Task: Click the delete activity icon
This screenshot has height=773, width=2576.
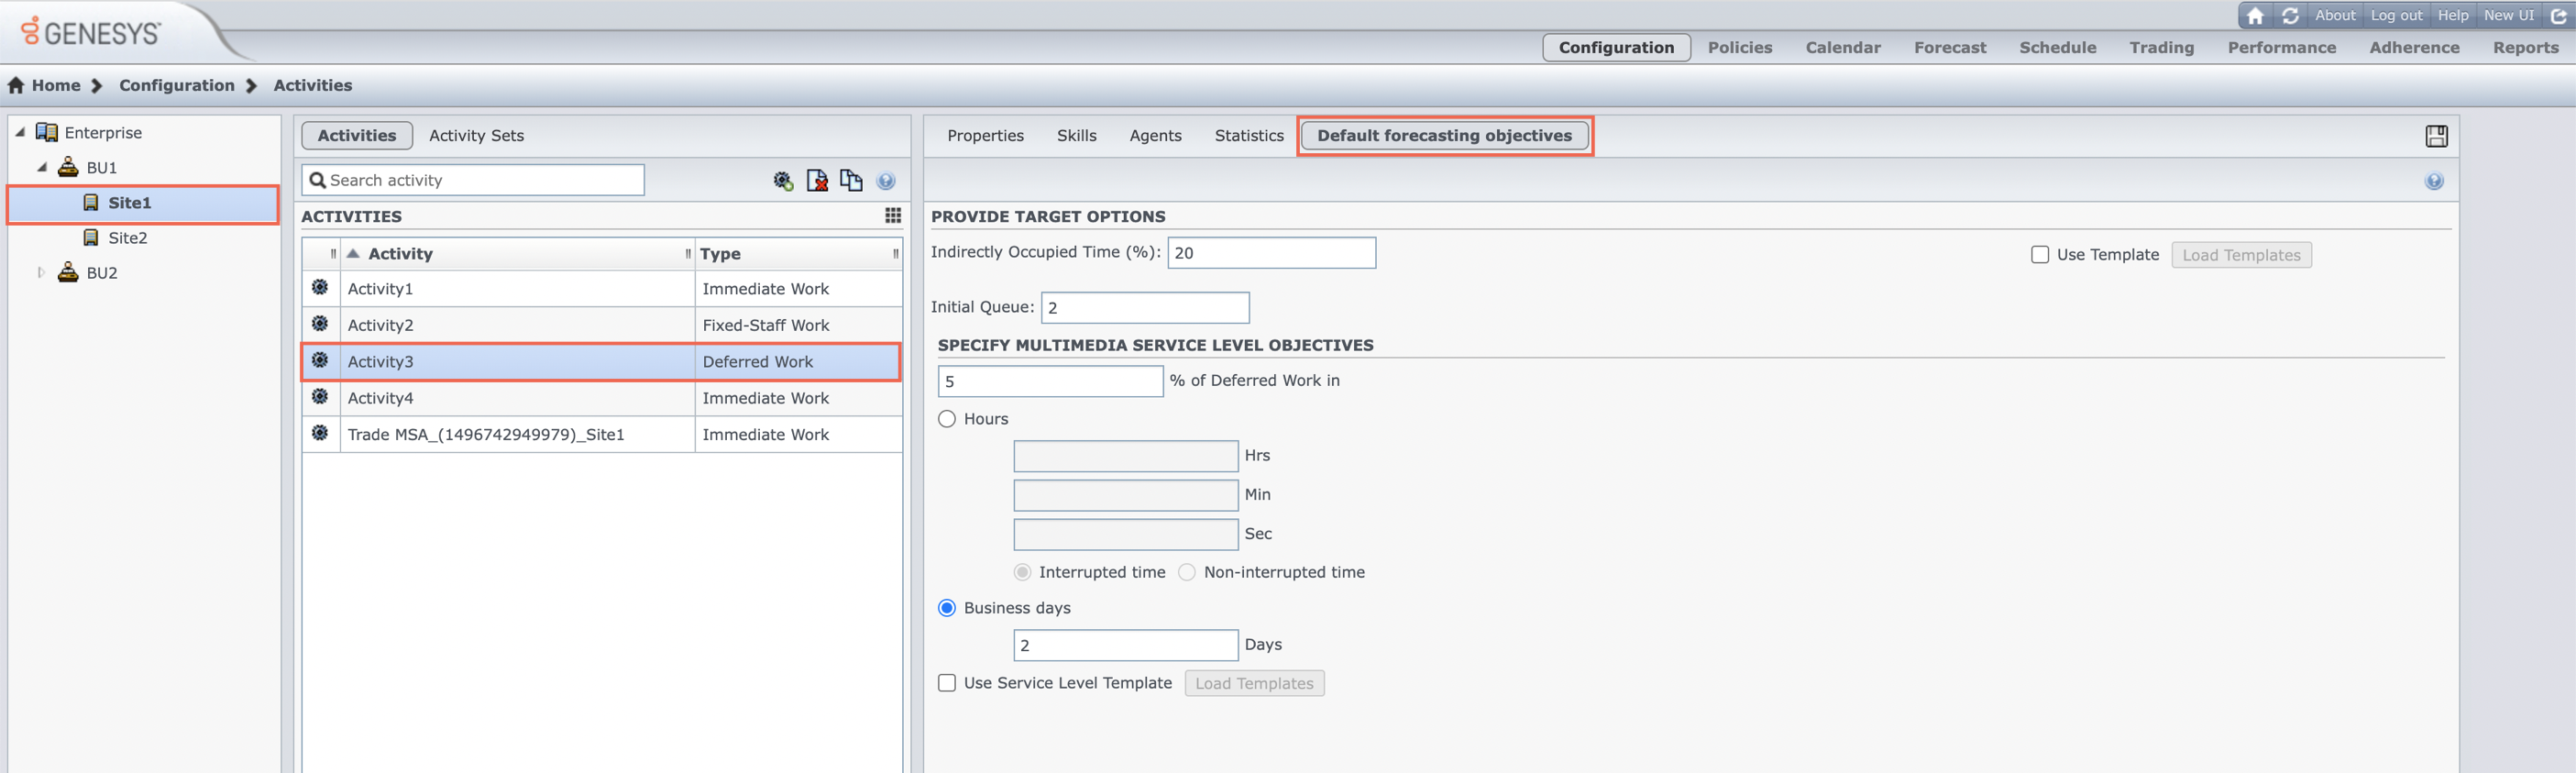Action: (817, 181)
